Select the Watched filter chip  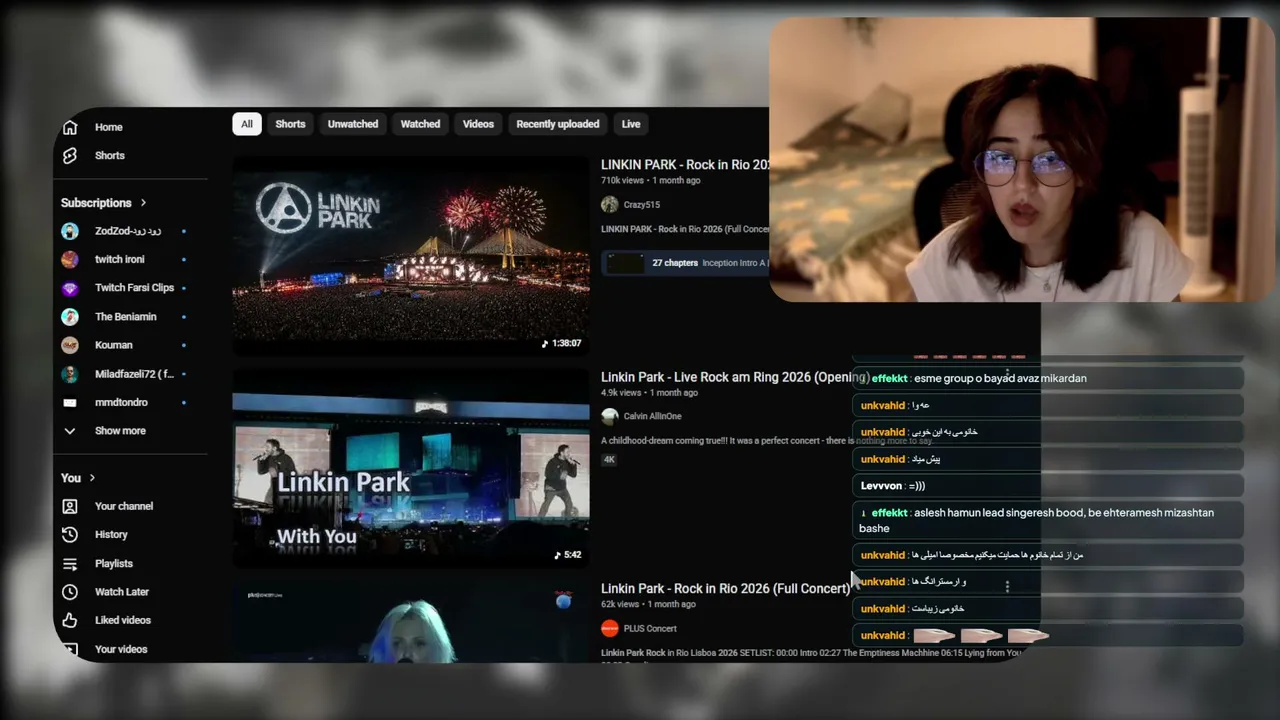(x=420, y=124)
